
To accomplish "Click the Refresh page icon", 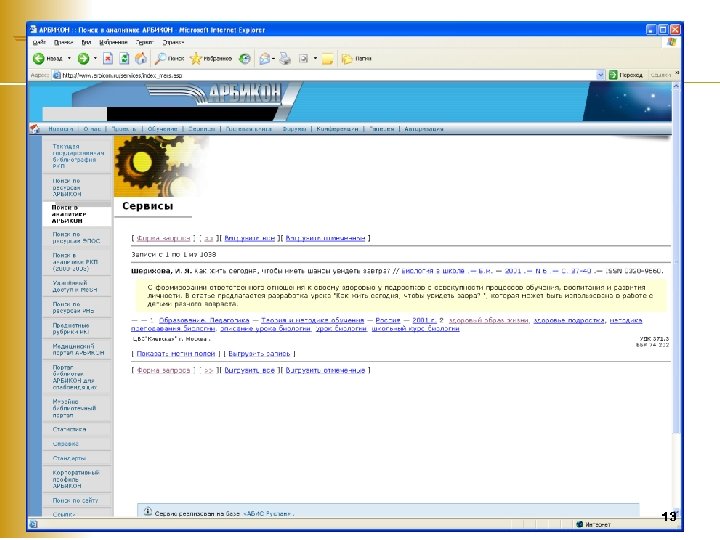I will click(124, 58).
